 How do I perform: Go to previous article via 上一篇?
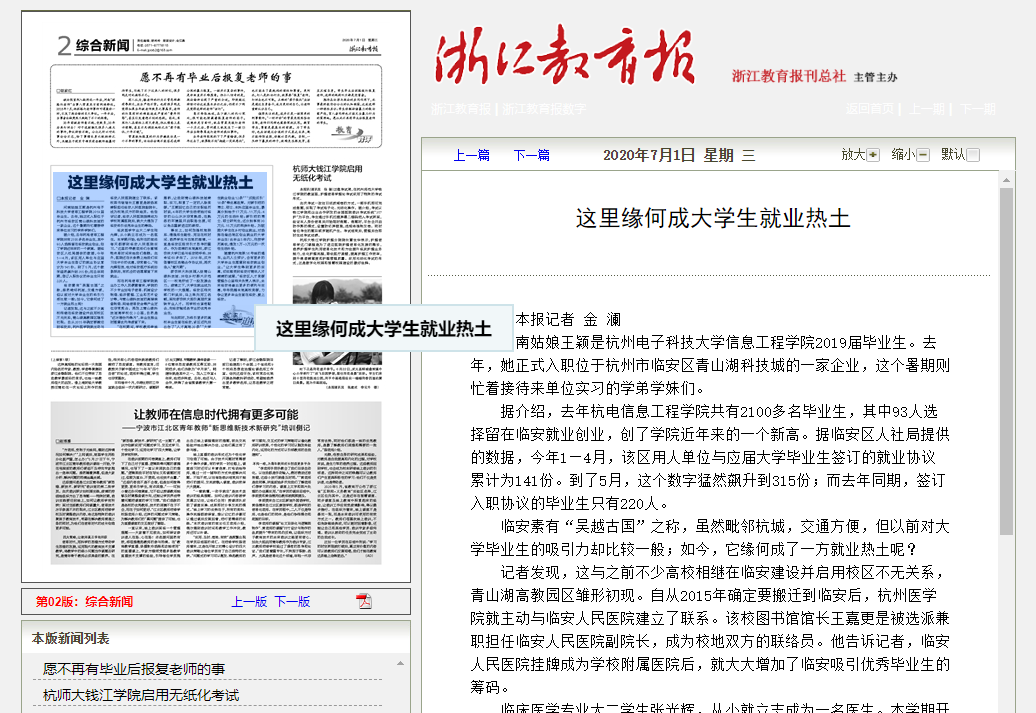pos(472,155)
